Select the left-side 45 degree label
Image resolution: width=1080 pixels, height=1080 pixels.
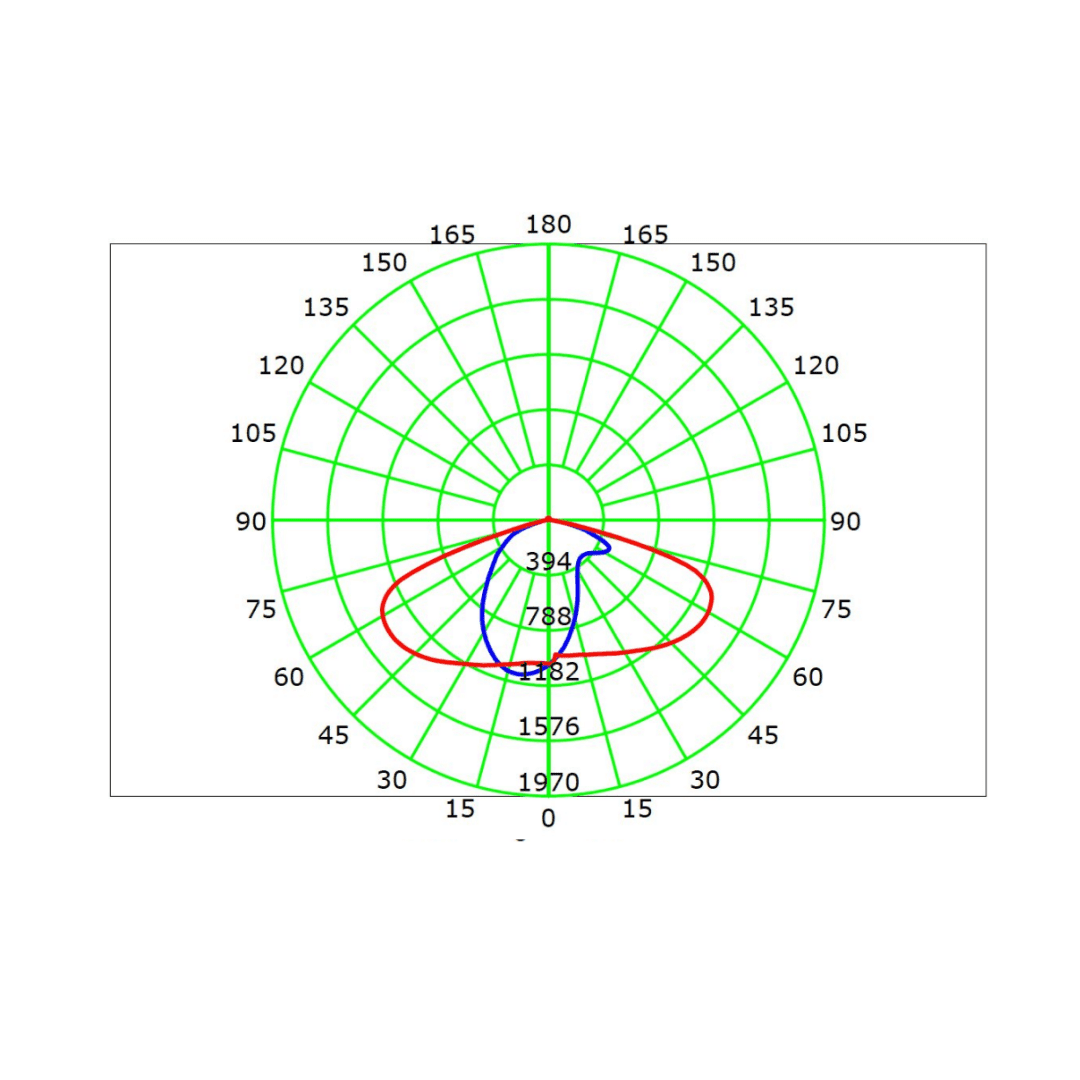coord(334,736)
